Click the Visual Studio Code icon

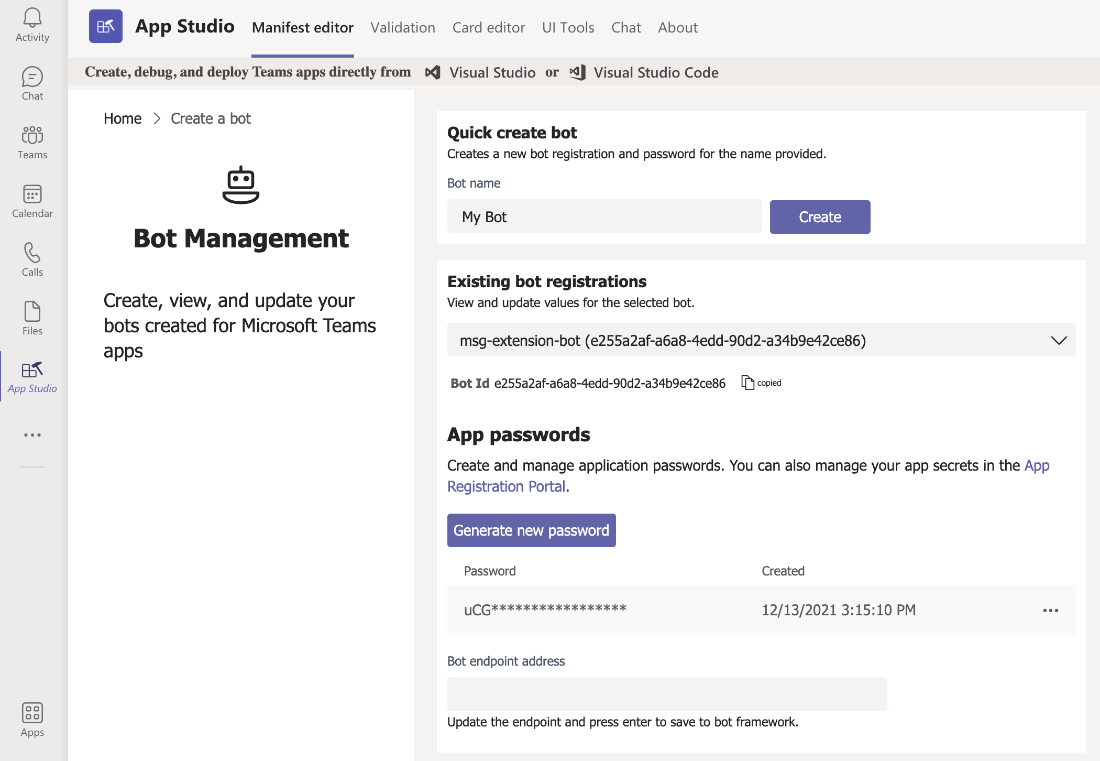[x=577, y=72]
